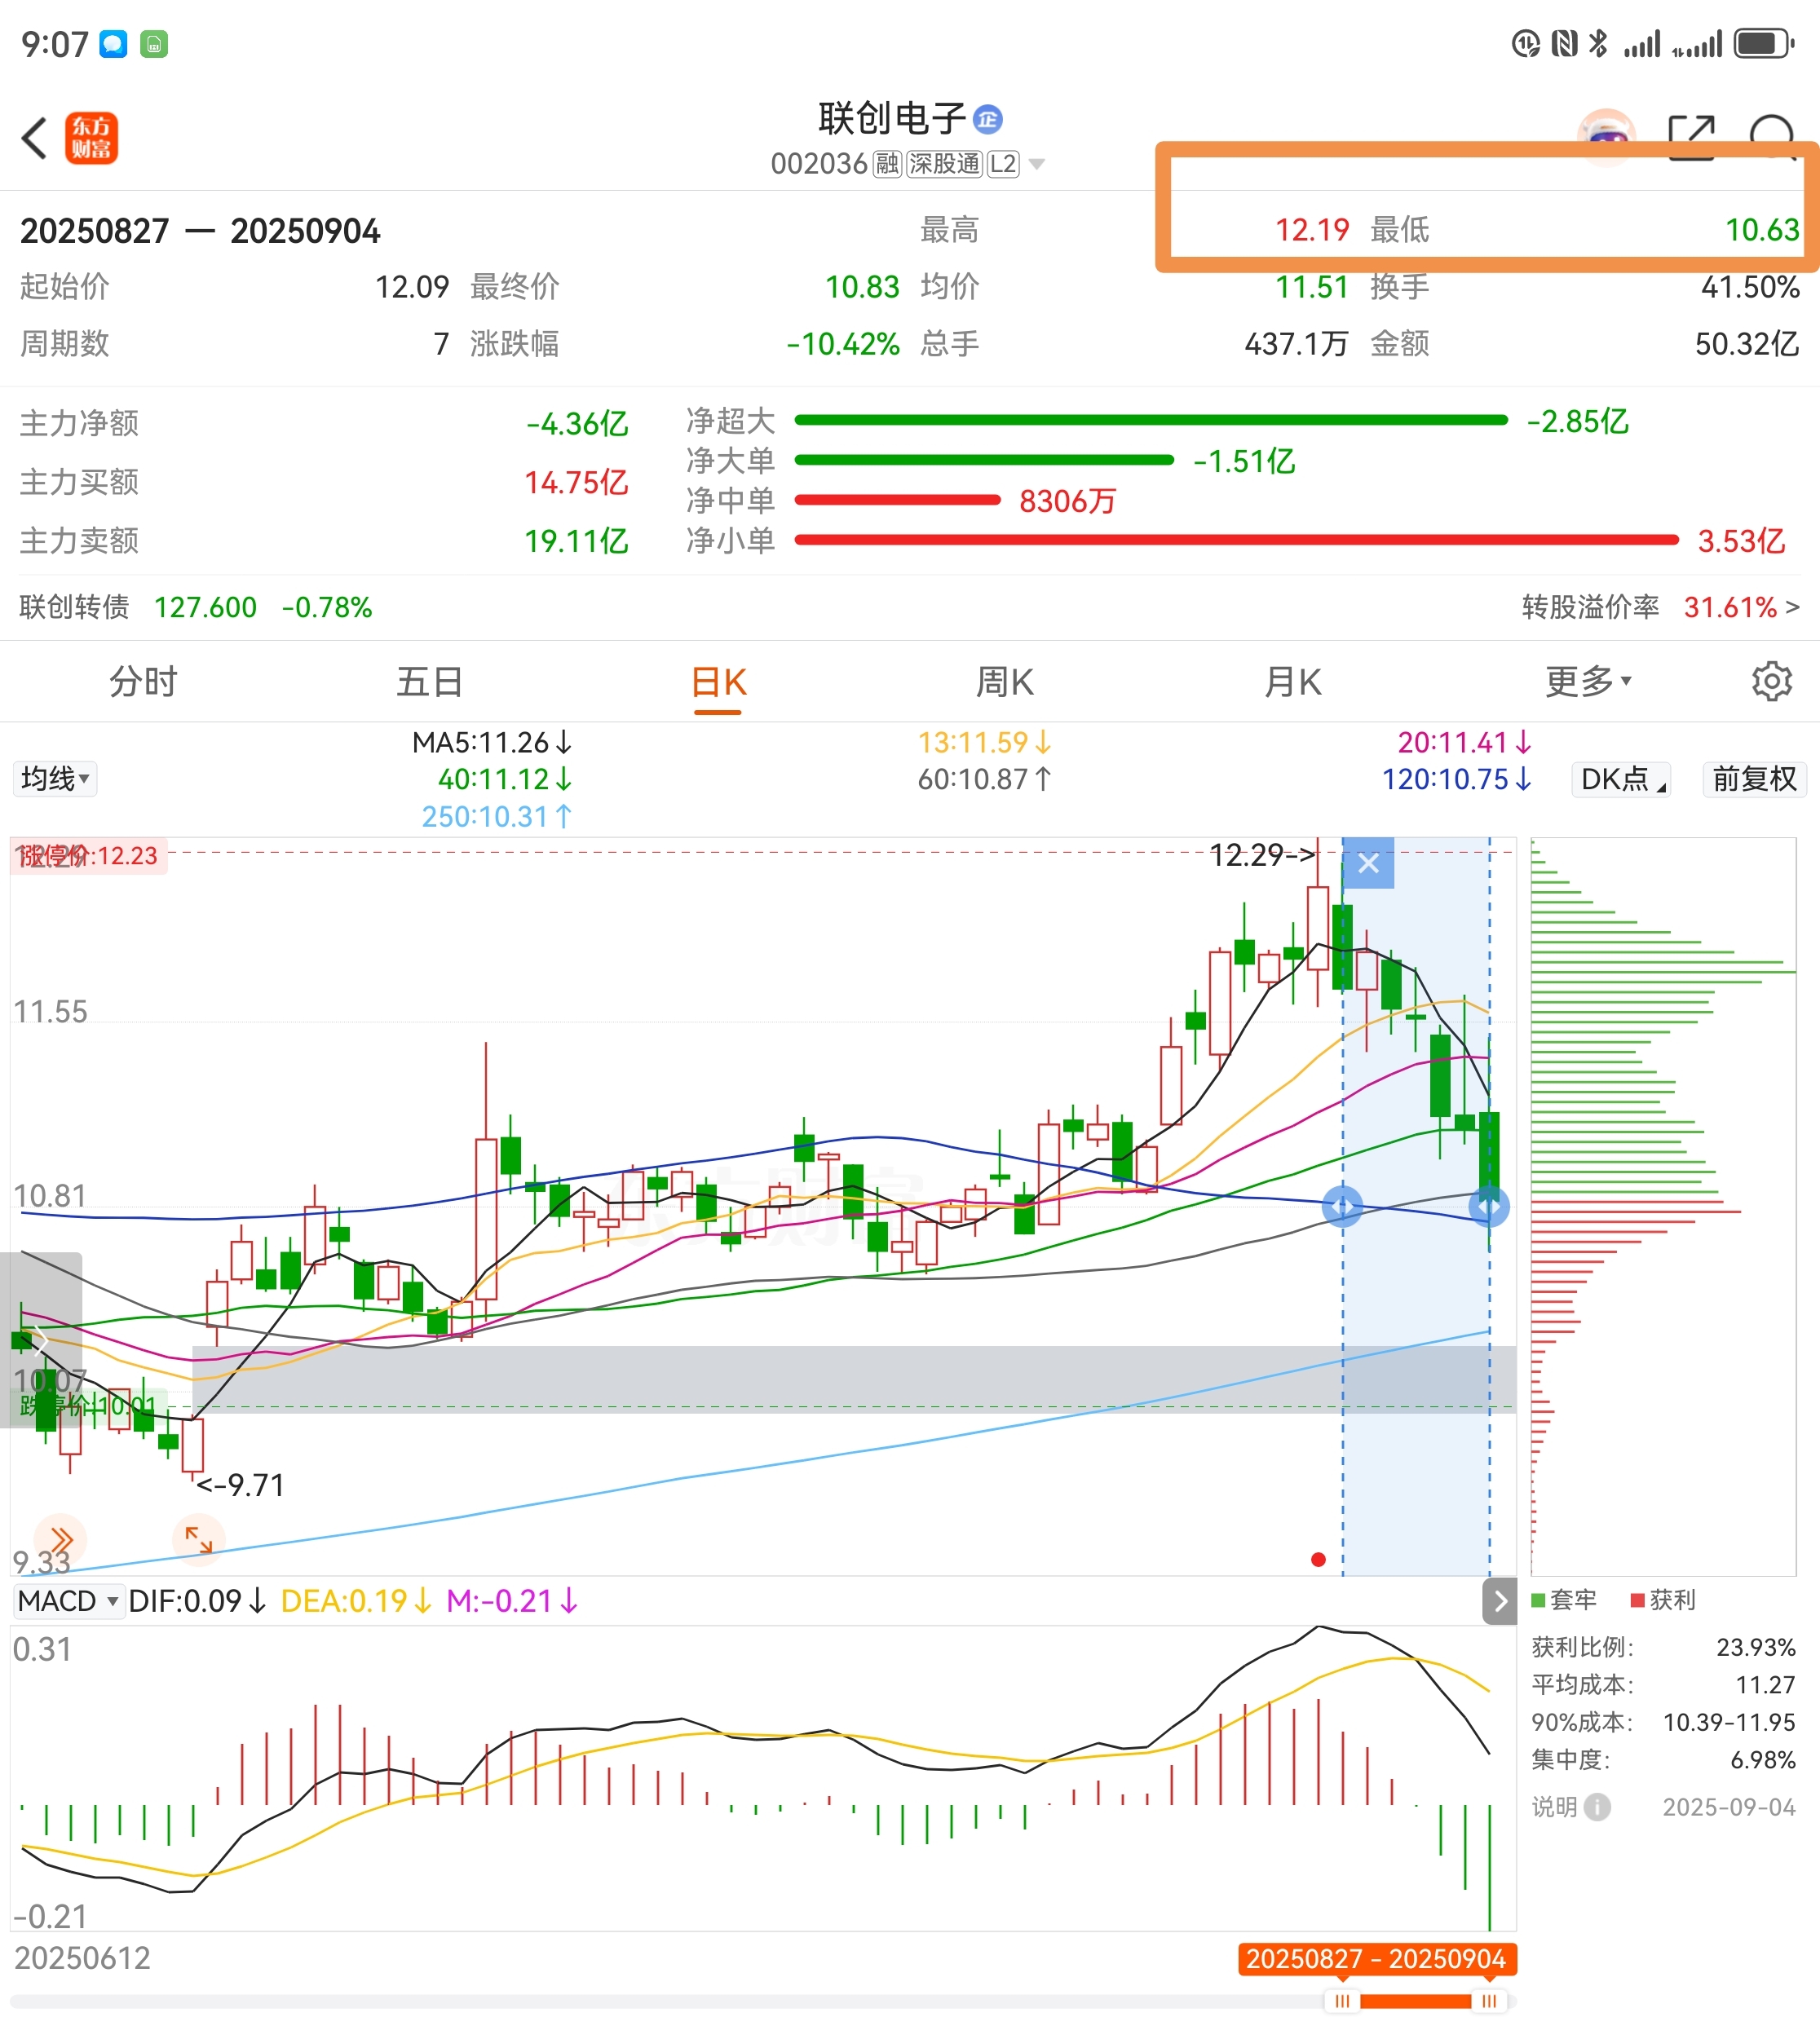This screenshot has width=1820, height=2017.
Task: Tap the avatar icon next to share
Action: [1606, 136]
